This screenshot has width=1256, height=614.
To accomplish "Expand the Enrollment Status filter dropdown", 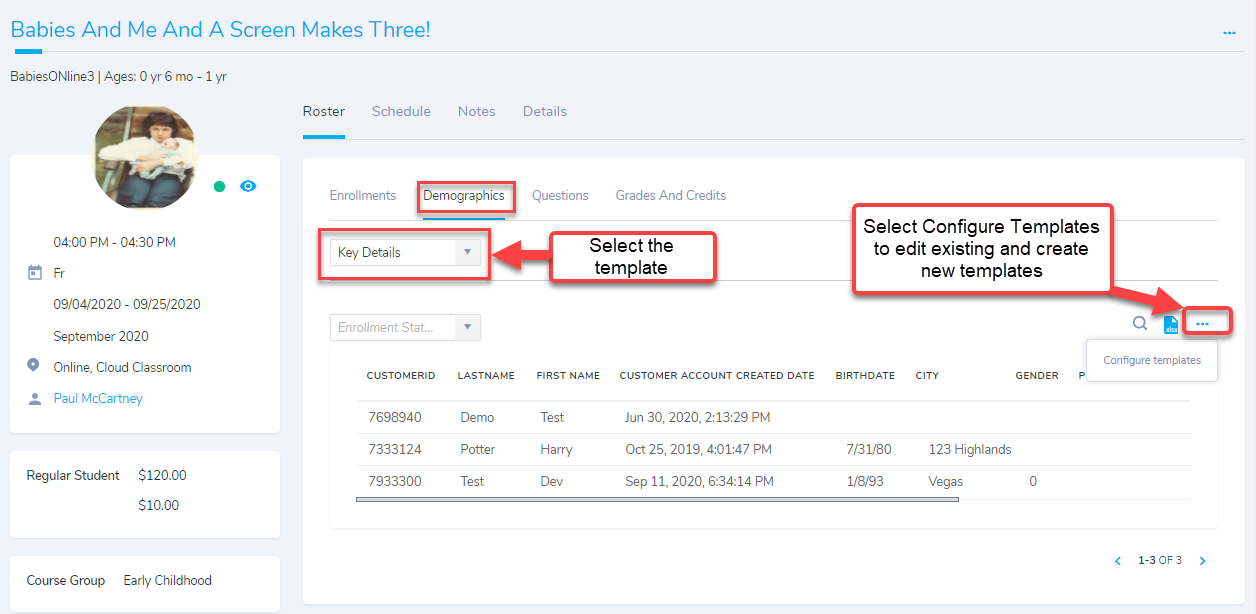I will 405,327.
